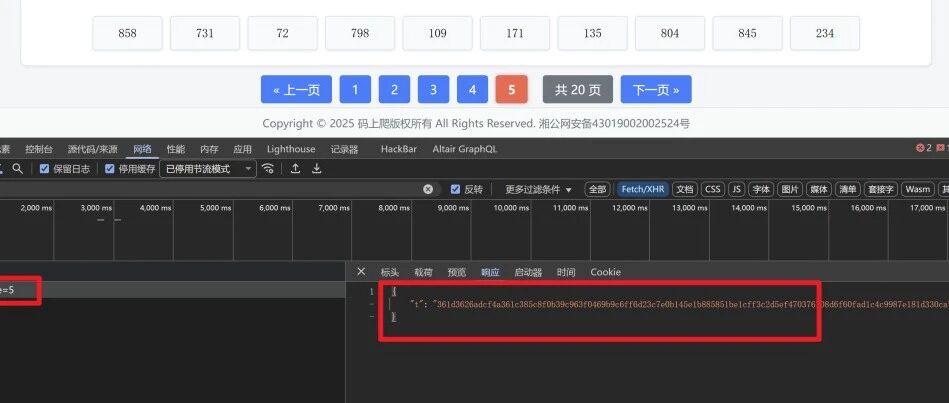Click the number box 858
This screenshot has height=403, width=949.
click(128, 33)
